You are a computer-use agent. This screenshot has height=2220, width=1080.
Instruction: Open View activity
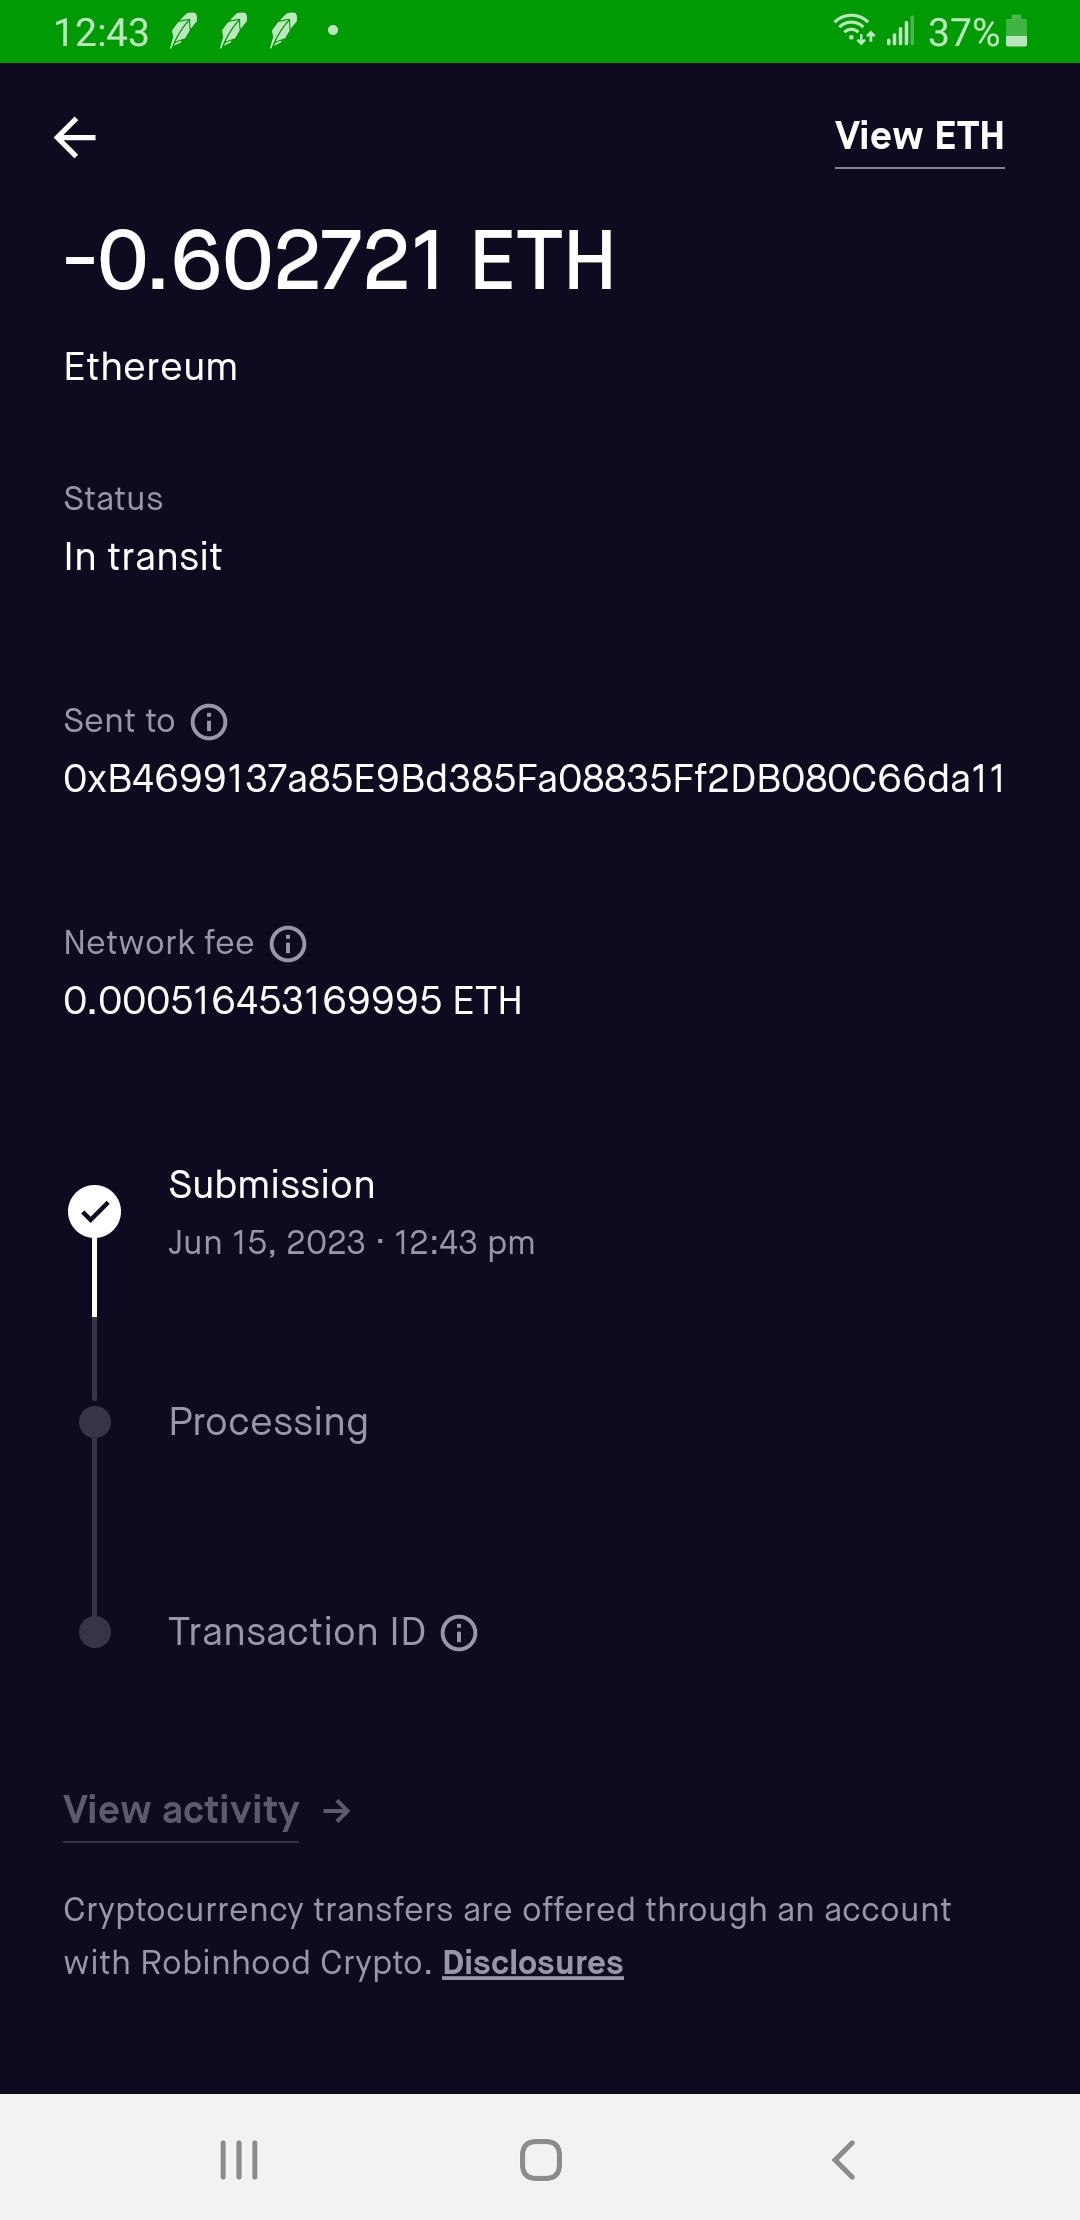pyautogui.click(x=181, y=1810)
